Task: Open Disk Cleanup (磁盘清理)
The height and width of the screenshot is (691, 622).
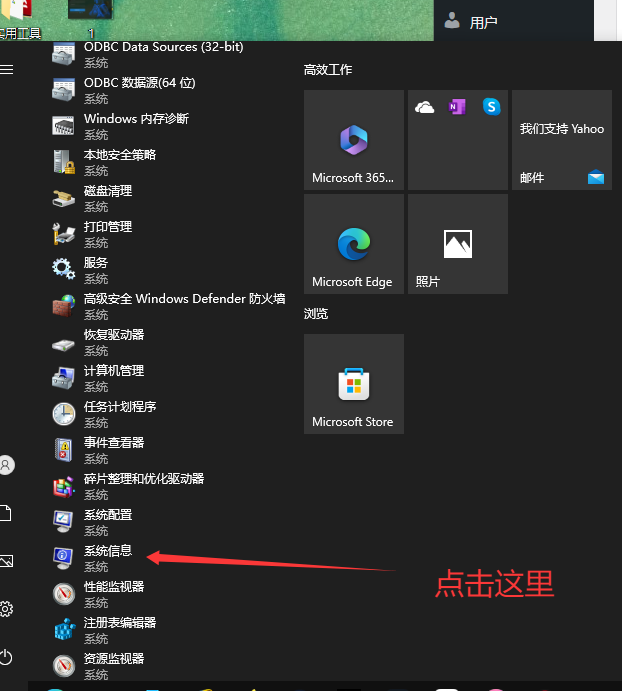Action: click(x=107, y=191)
